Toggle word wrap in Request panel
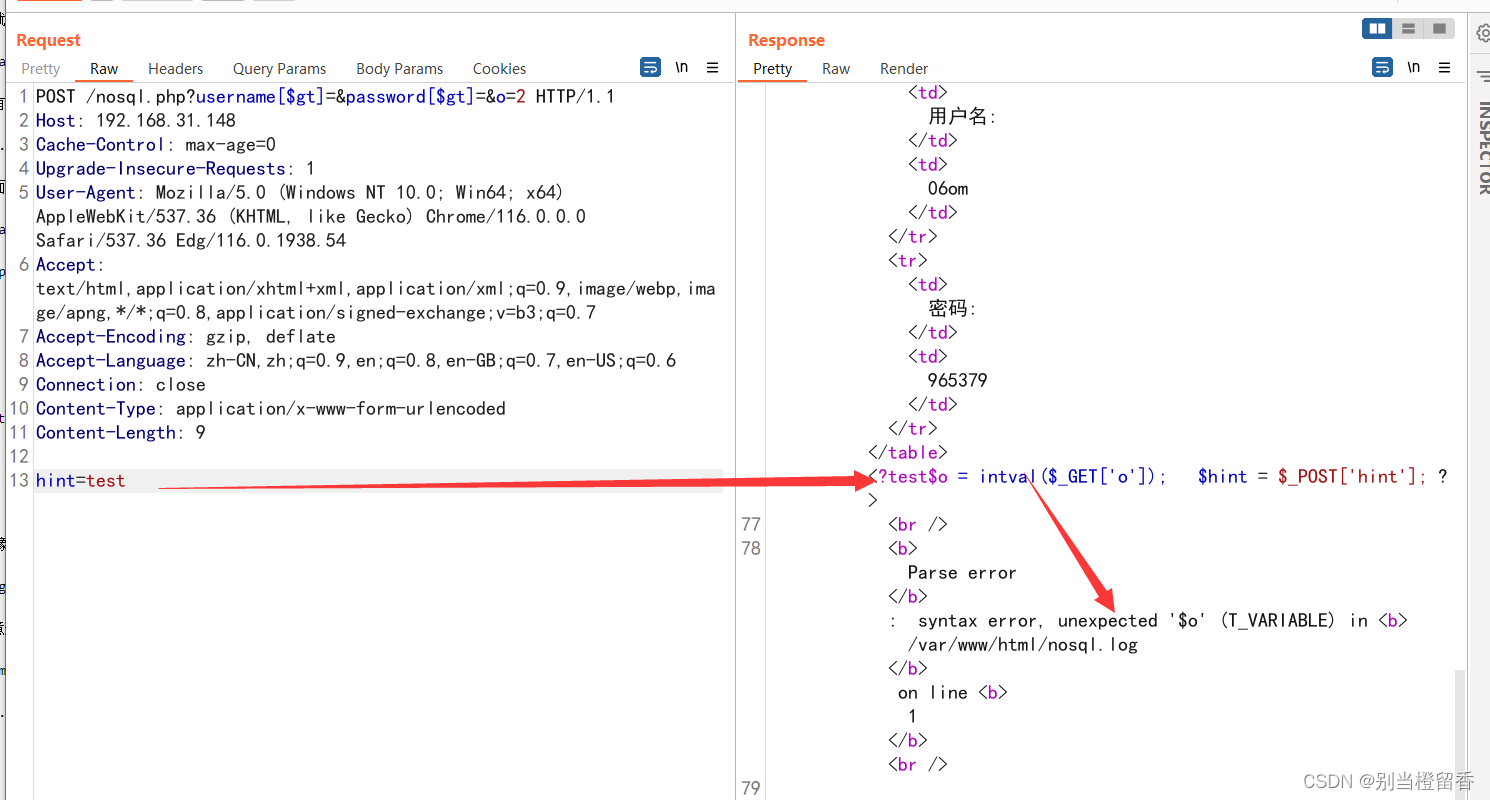The height and width of the screenshot is (800, 1490). click(650, 68)
